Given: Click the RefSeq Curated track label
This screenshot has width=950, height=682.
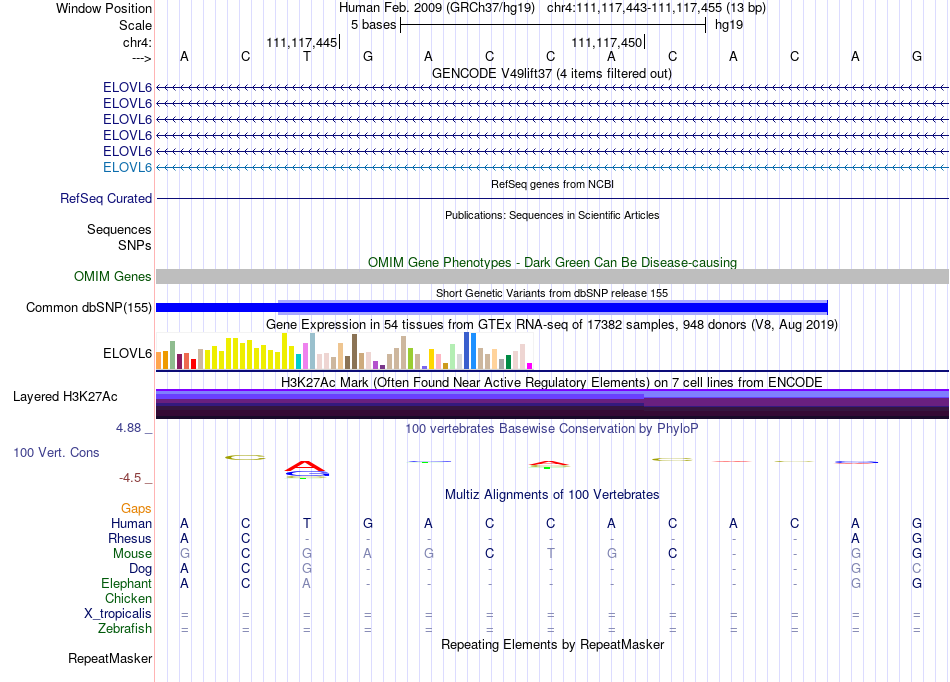Looking at the screenshot, I should pyautogui.click(x=106, y=199).
